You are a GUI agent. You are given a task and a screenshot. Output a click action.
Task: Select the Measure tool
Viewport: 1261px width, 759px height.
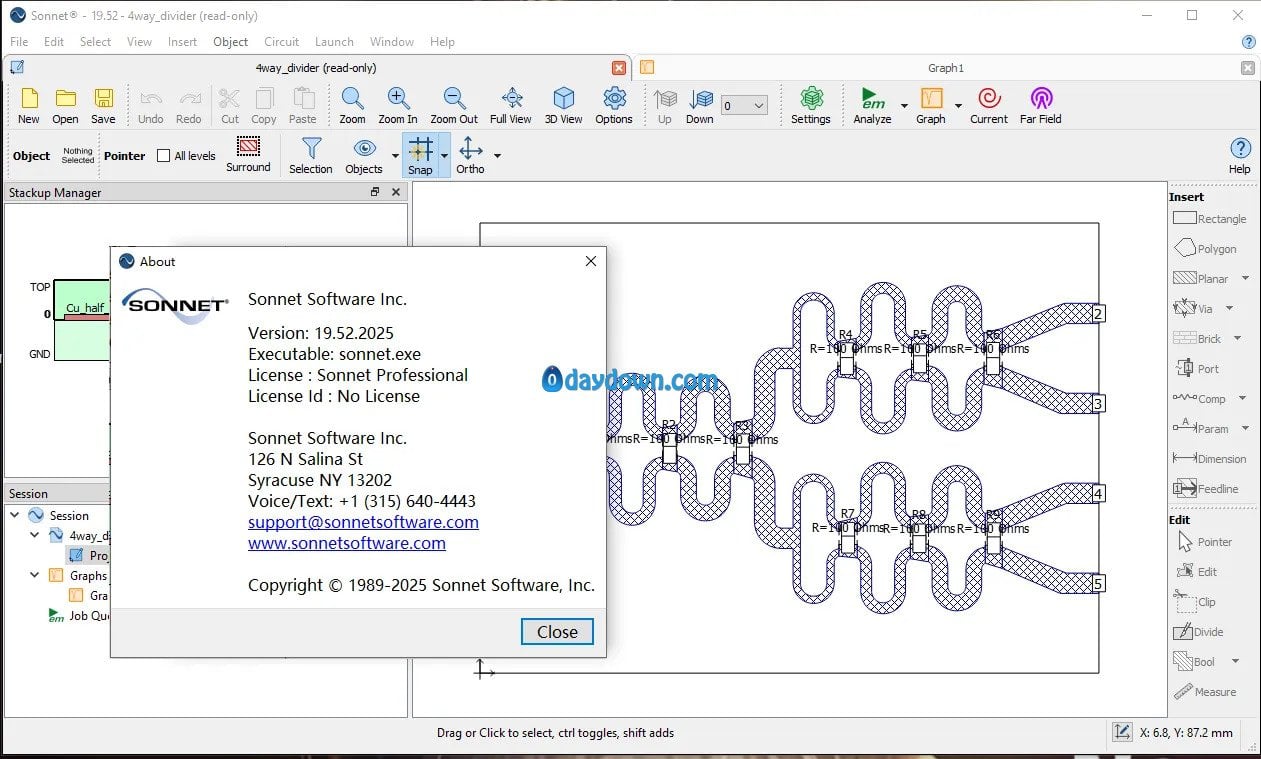[1205, 692]
